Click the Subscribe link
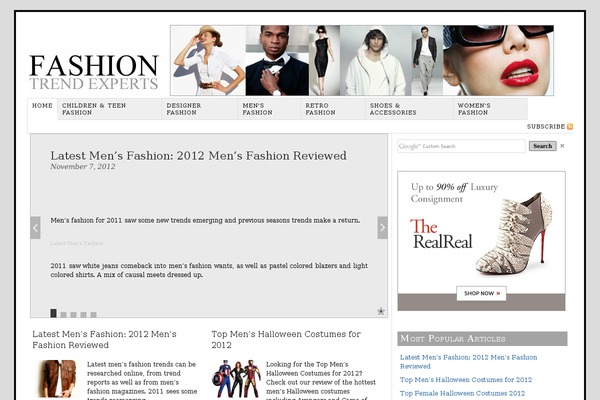This screenshot has width=600, height=400. pyautogui.click(x=546, y=127)
